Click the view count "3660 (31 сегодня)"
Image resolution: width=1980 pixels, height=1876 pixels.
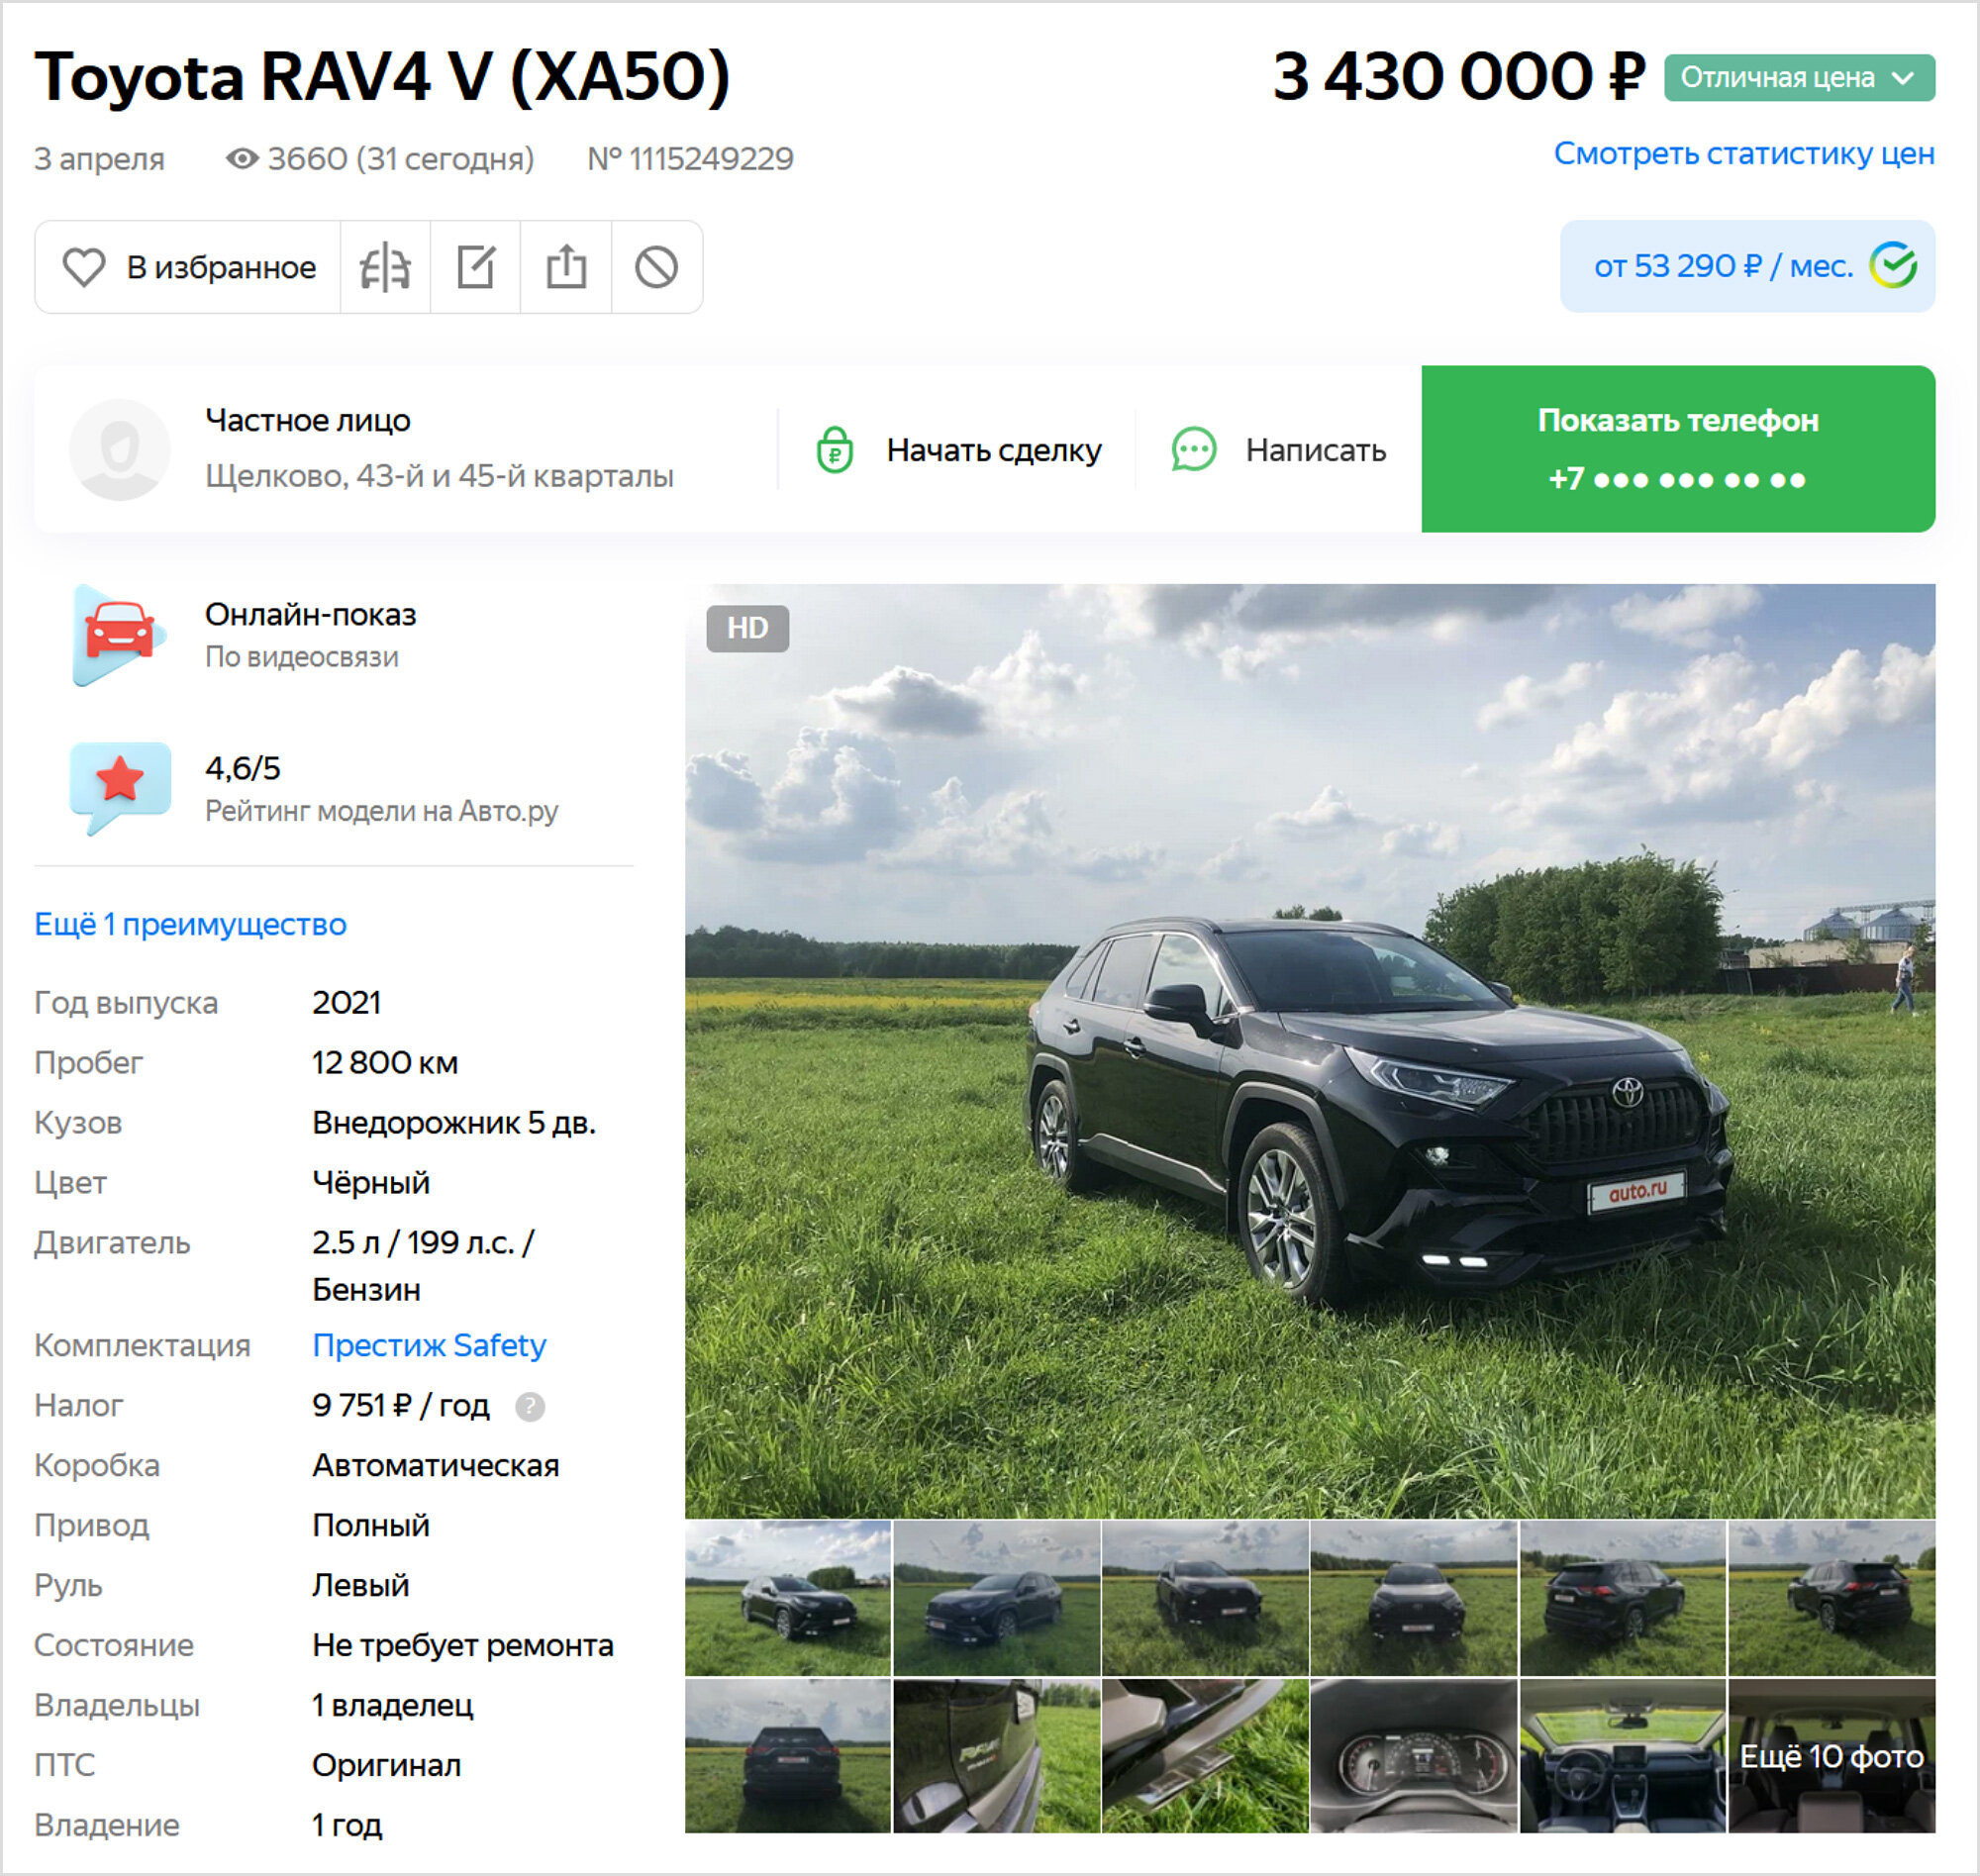[x=401, y=158]
